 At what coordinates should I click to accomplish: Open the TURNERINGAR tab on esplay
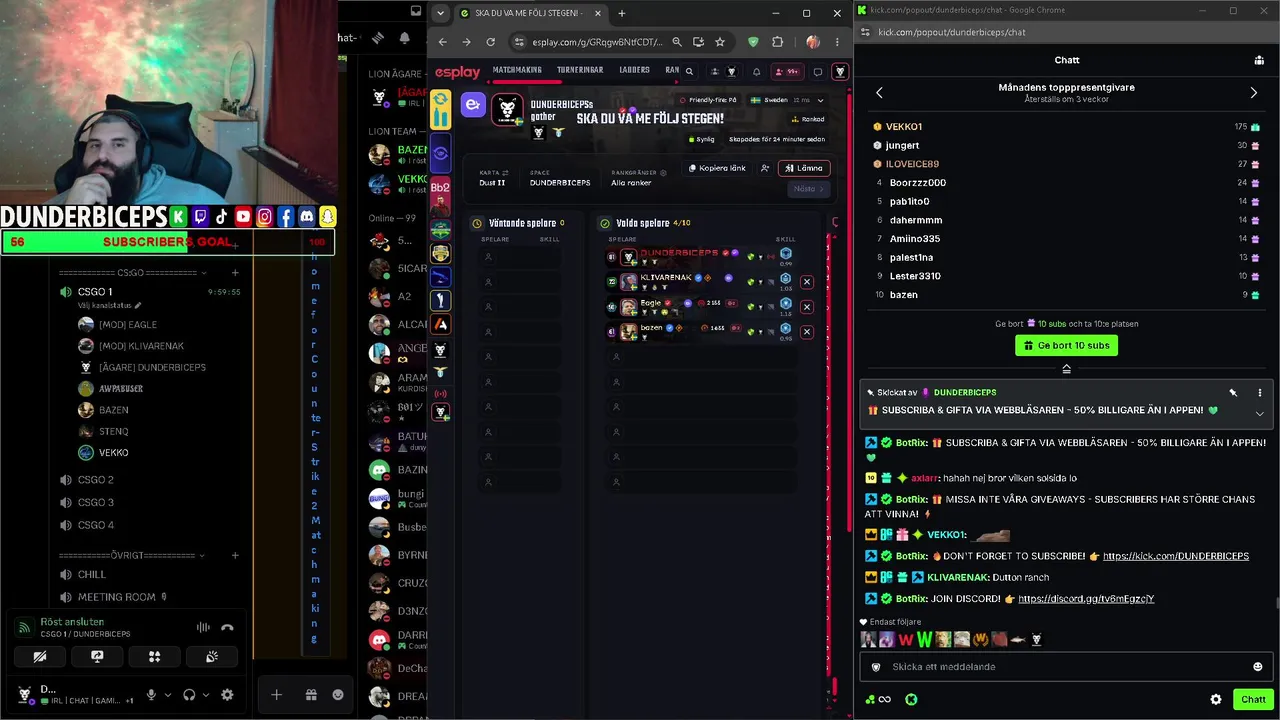580,70
